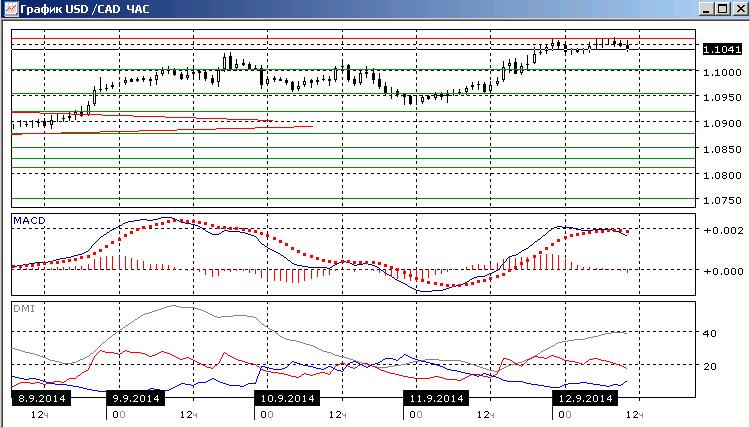Select the 11.9.2014 date marker
750x428 pixels.
[436, 398]
